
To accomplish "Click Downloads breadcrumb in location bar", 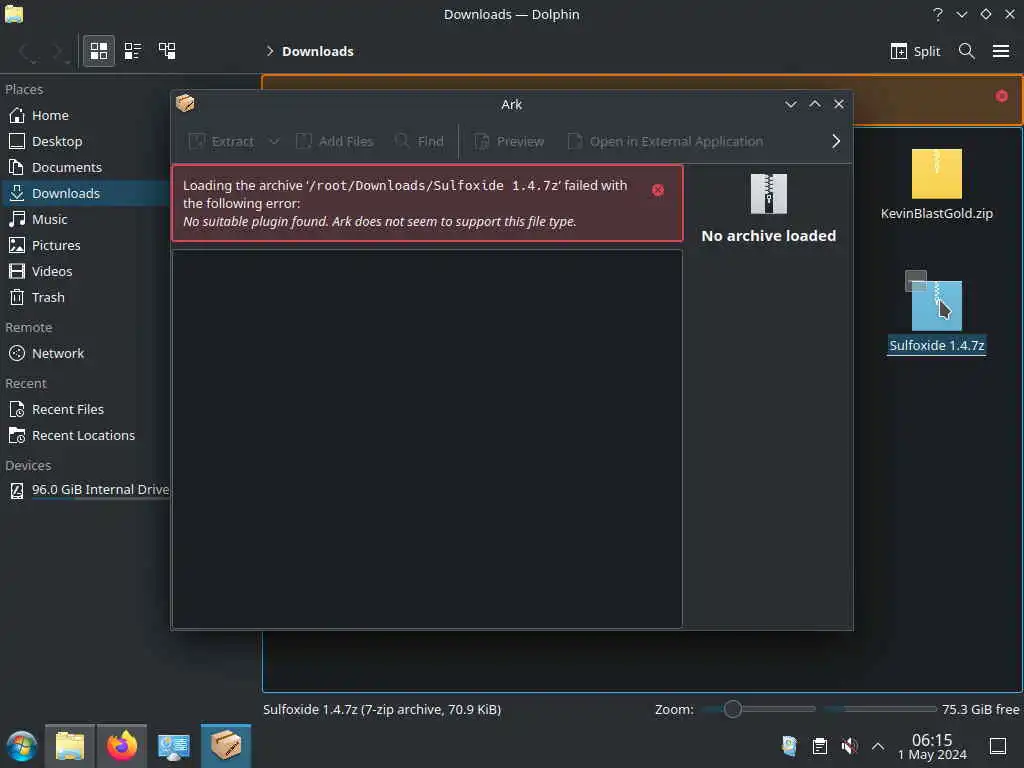I will click(x=318, y=51).
